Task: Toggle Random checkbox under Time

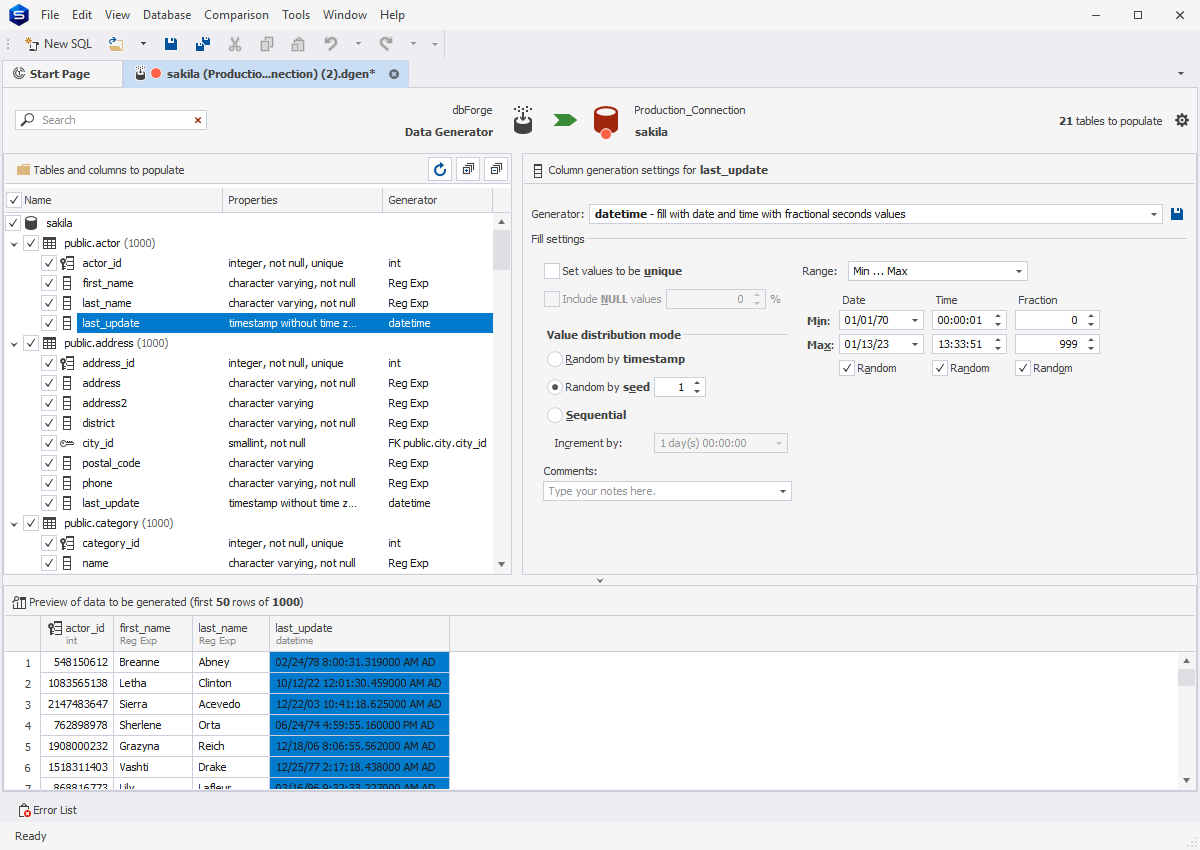Action: tap(940, 368)
